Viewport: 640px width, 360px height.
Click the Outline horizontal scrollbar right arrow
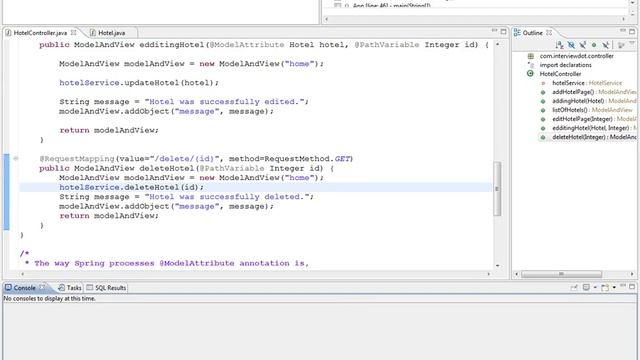632,274
